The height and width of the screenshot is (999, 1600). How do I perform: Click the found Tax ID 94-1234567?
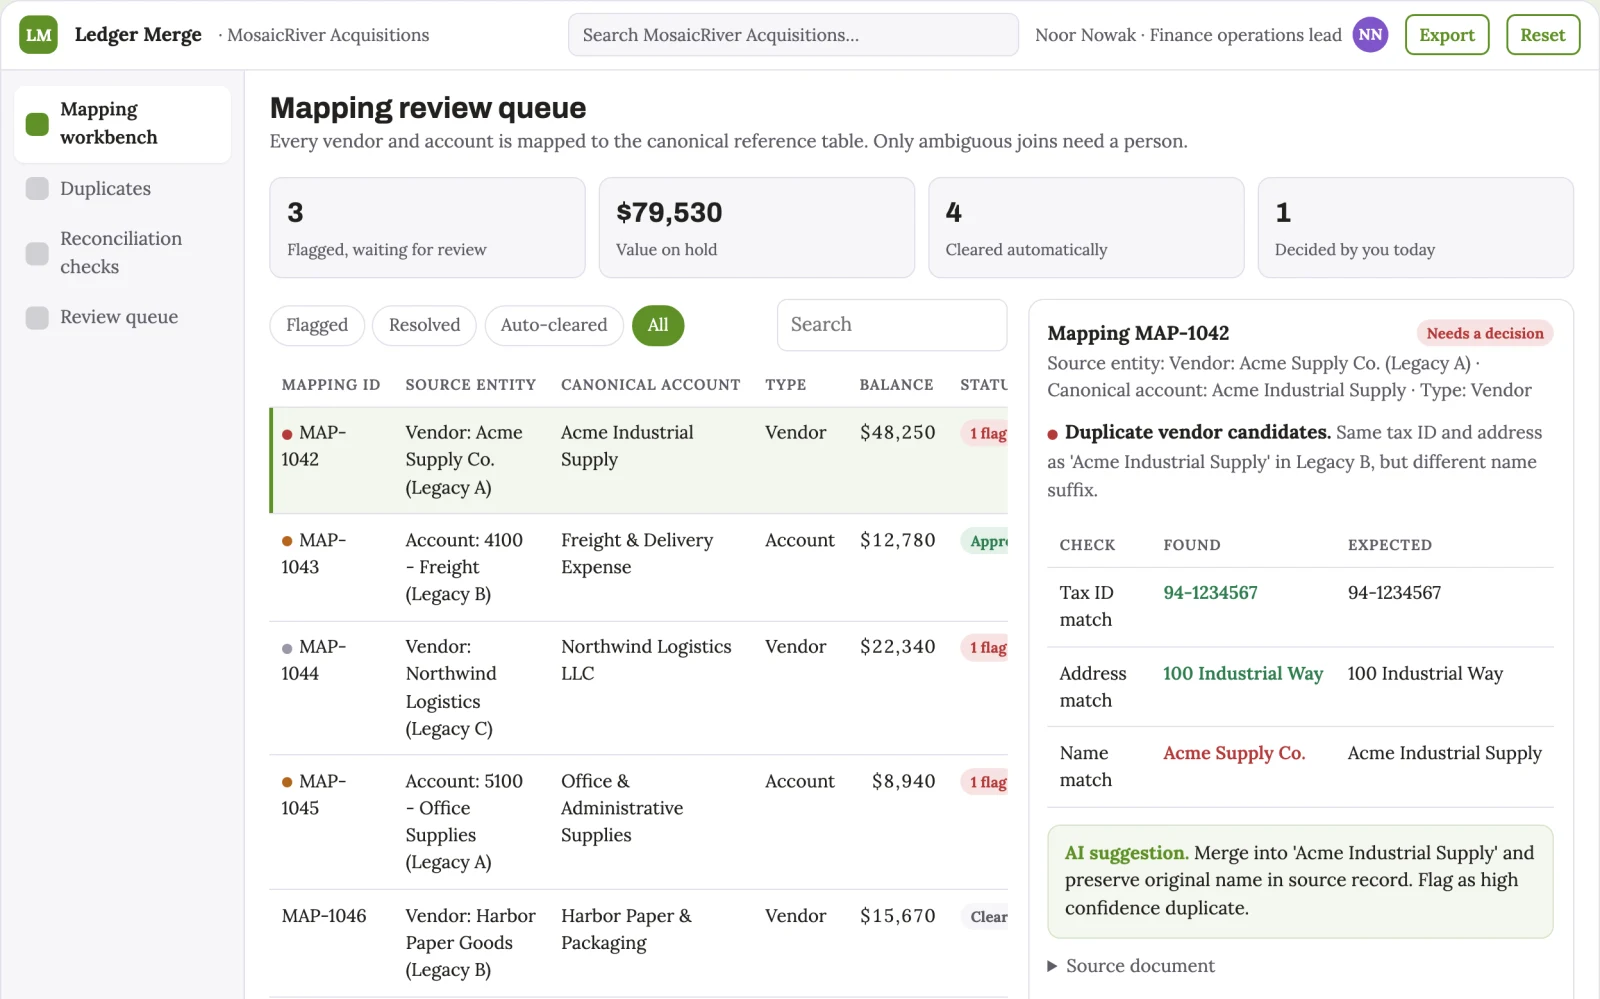coord(1210,593)
